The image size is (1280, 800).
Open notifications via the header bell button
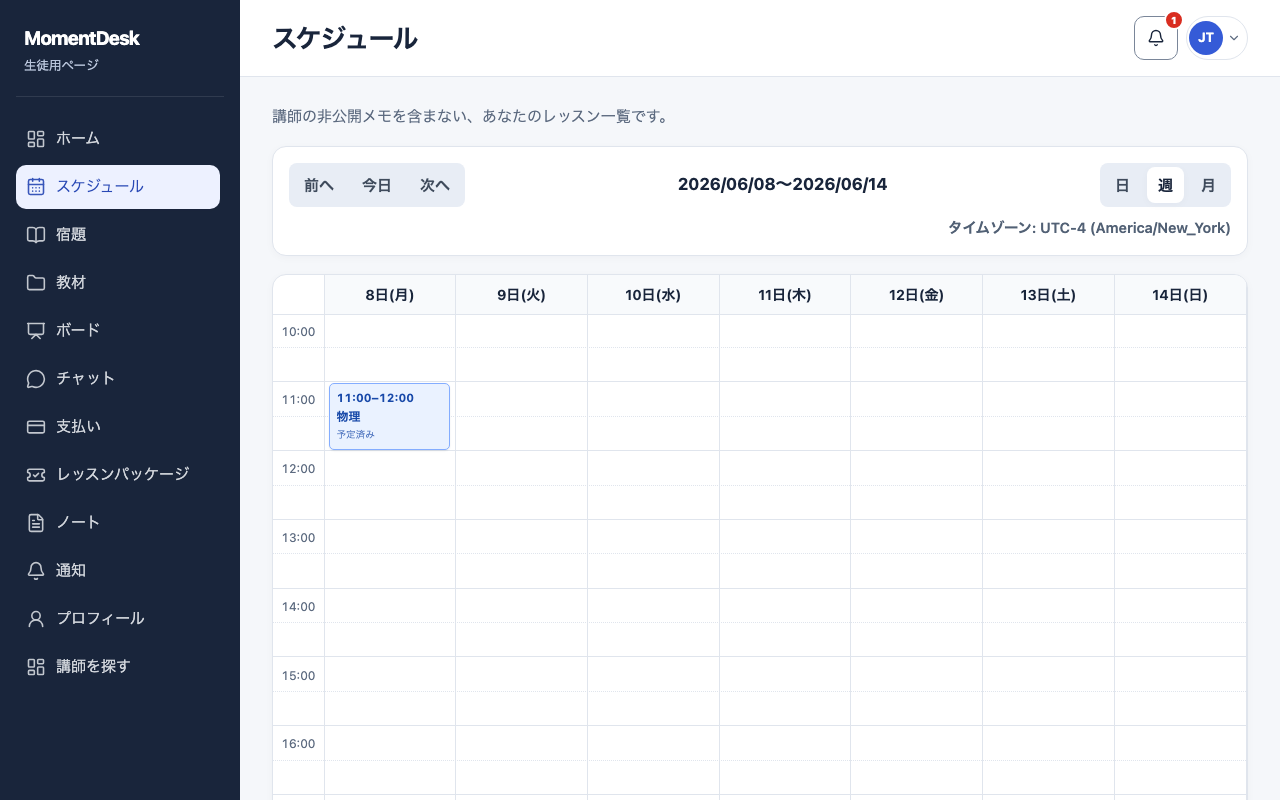(1156, 38)
